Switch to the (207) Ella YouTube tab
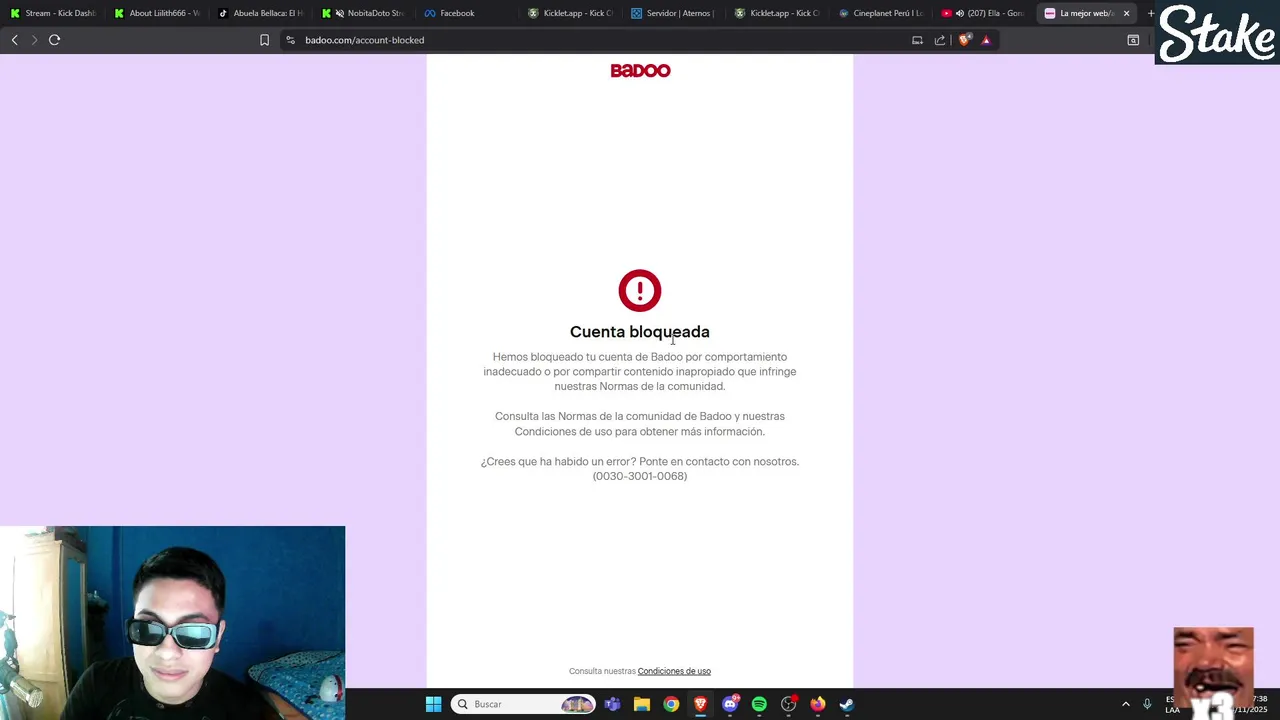The width and height of the screenshot is (1280, 720). (983, 13)
